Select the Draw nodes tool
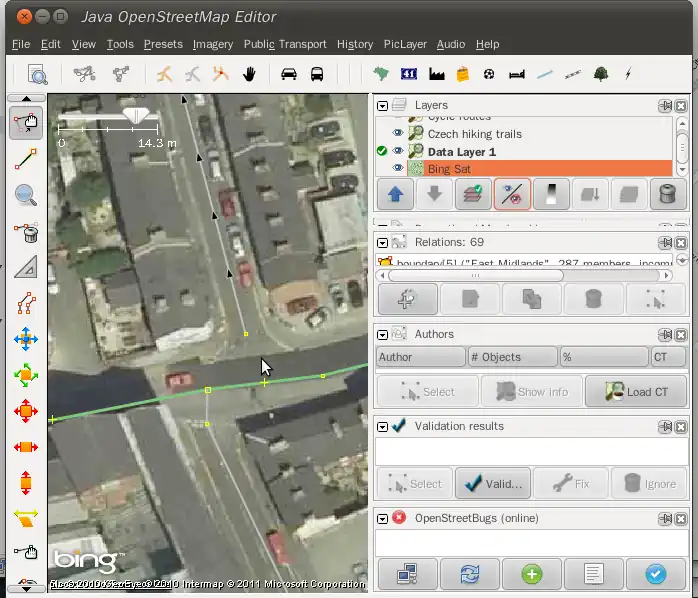The image size is (698, 598). pyautogui.click(x=26, y=156)
